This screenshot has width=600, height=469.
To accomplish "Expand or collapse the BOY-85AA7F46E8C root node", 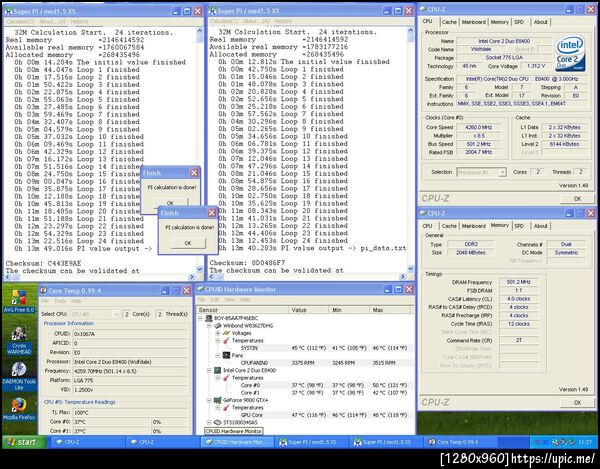I will 200,318.
